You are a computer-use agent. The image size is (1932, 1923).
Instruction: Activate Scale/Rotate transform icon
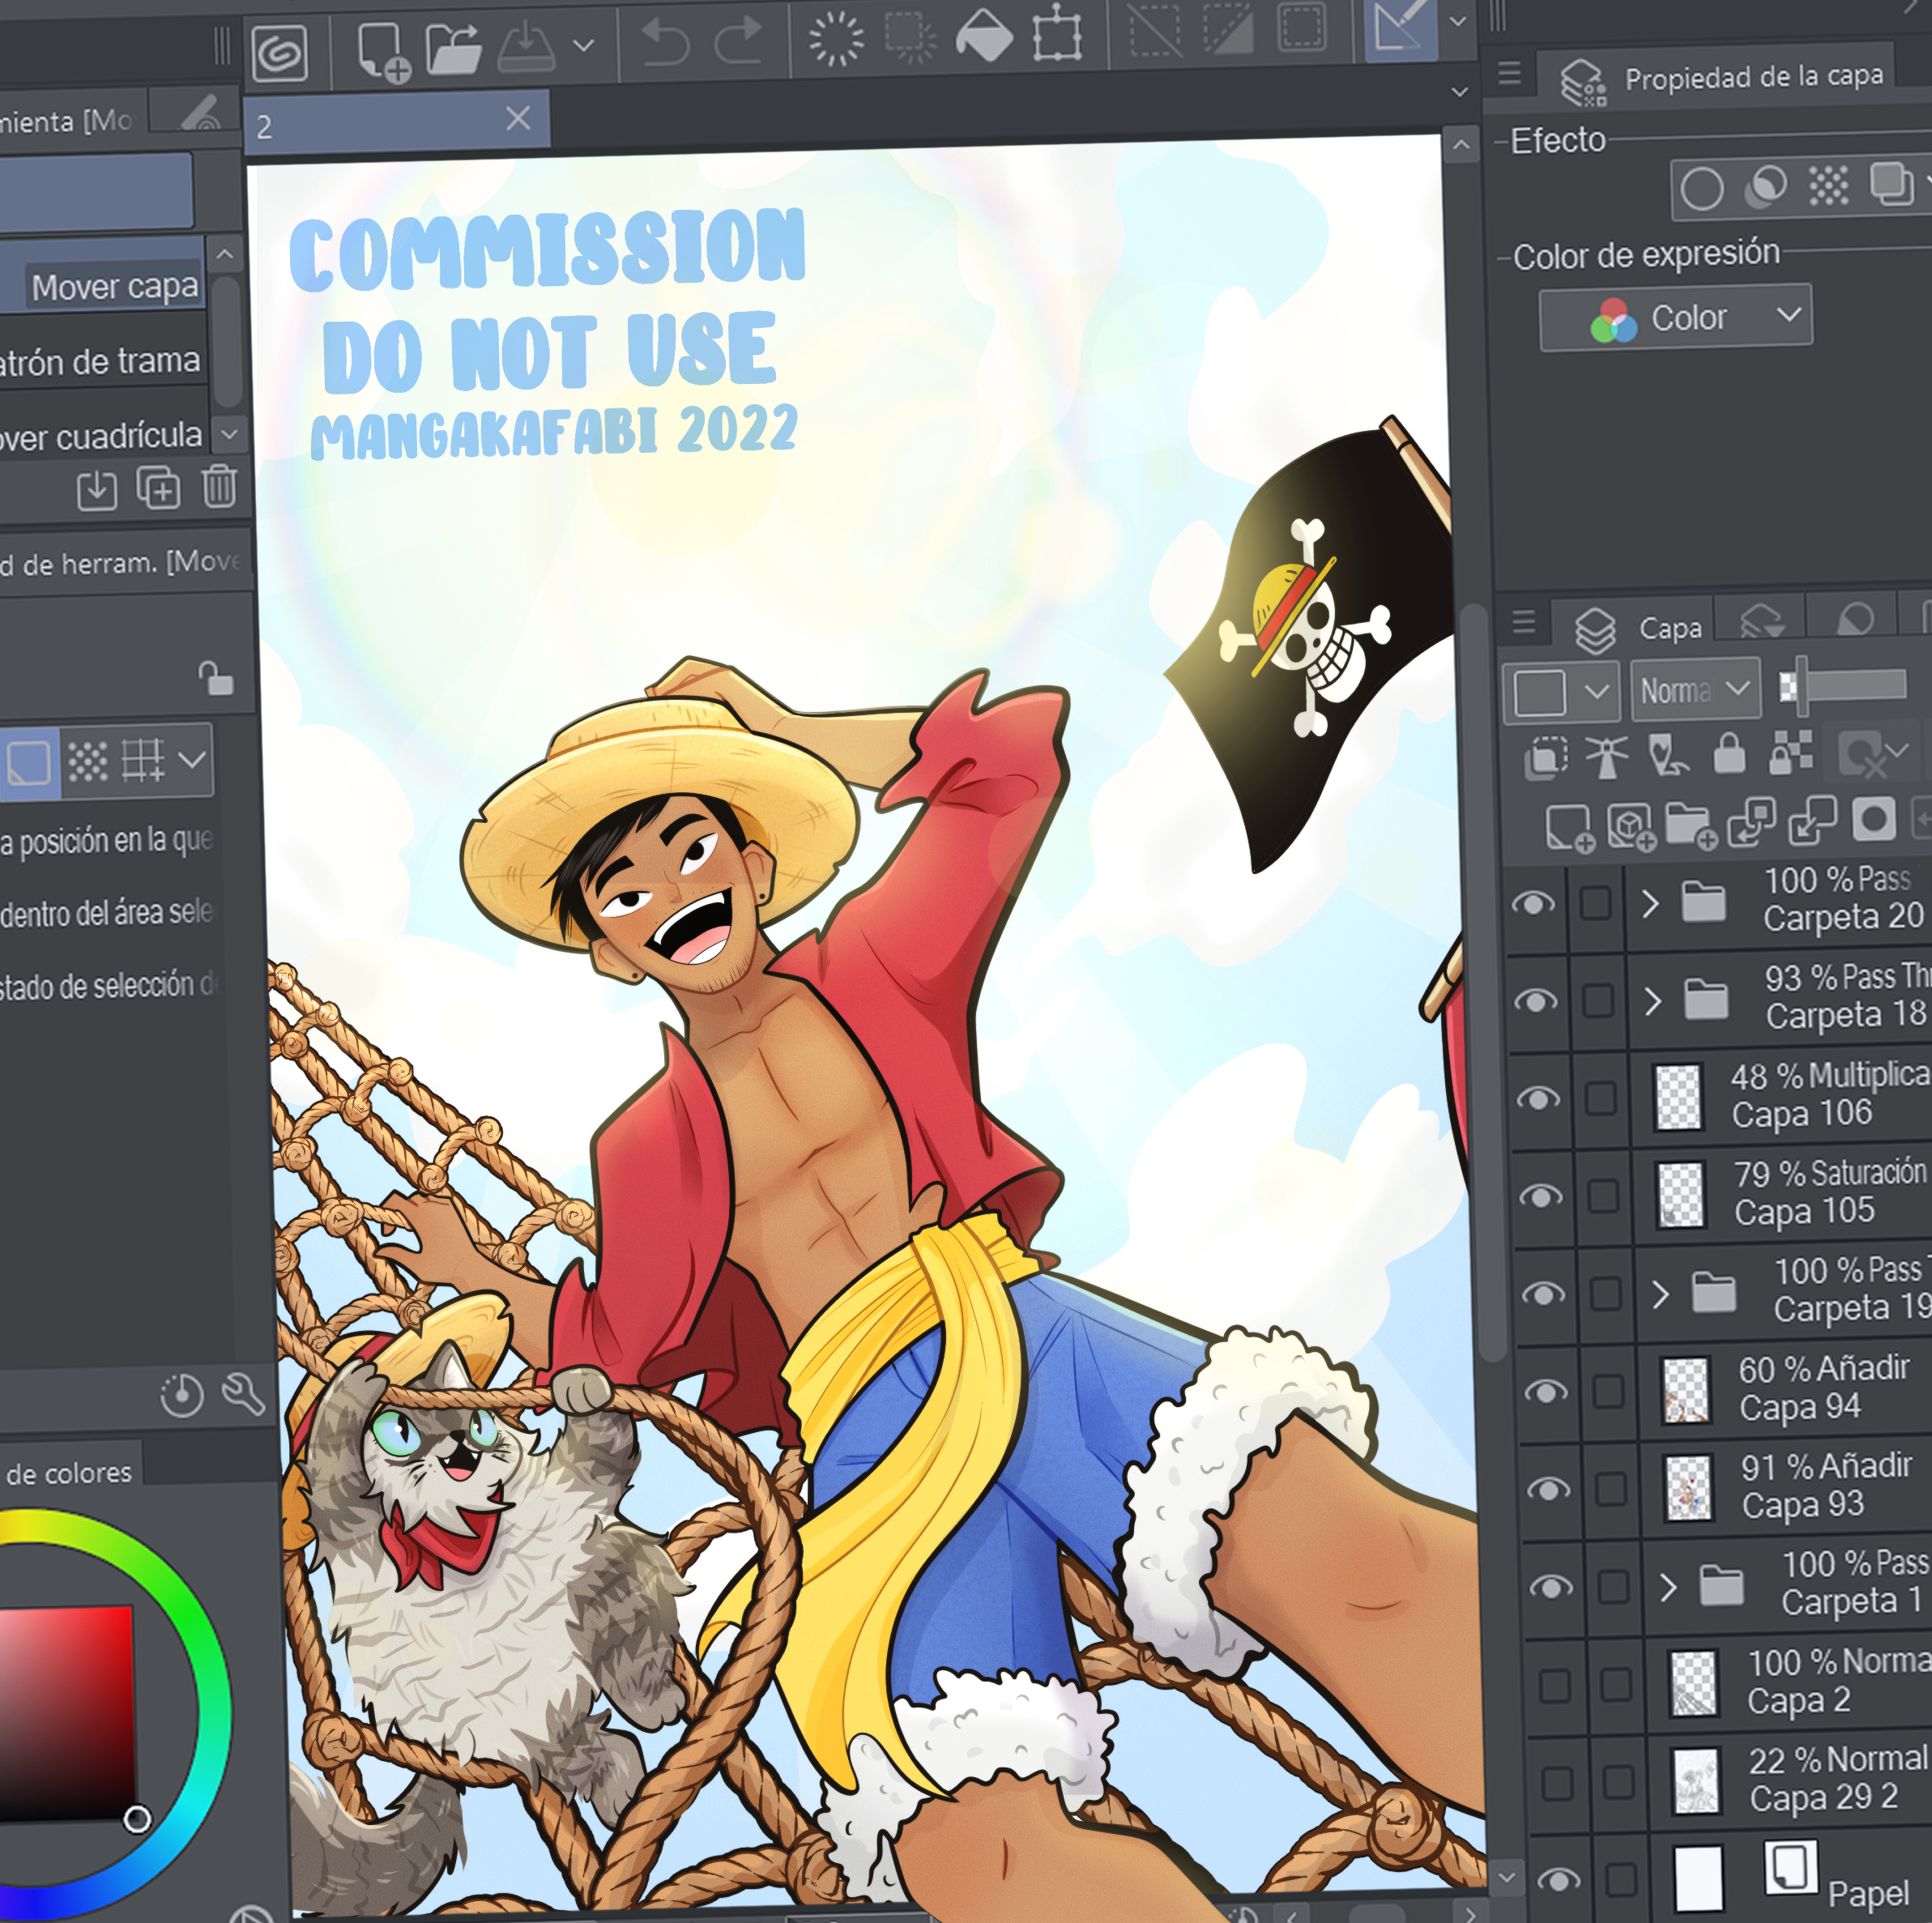click(1057, 33)
